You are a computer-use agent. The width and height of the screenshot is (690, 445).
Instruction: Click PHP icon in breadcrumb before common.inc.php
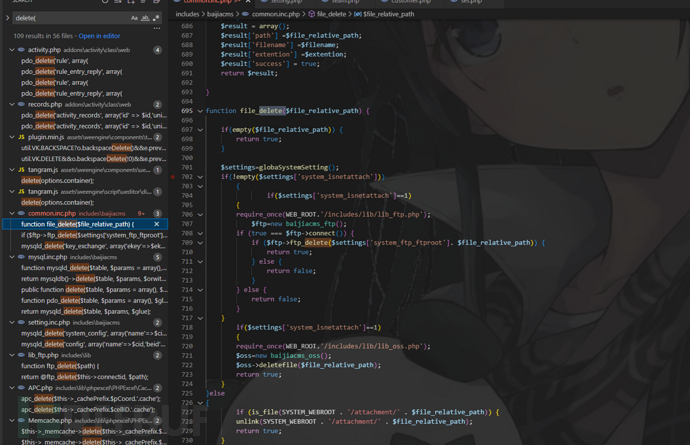click(245, 14)
